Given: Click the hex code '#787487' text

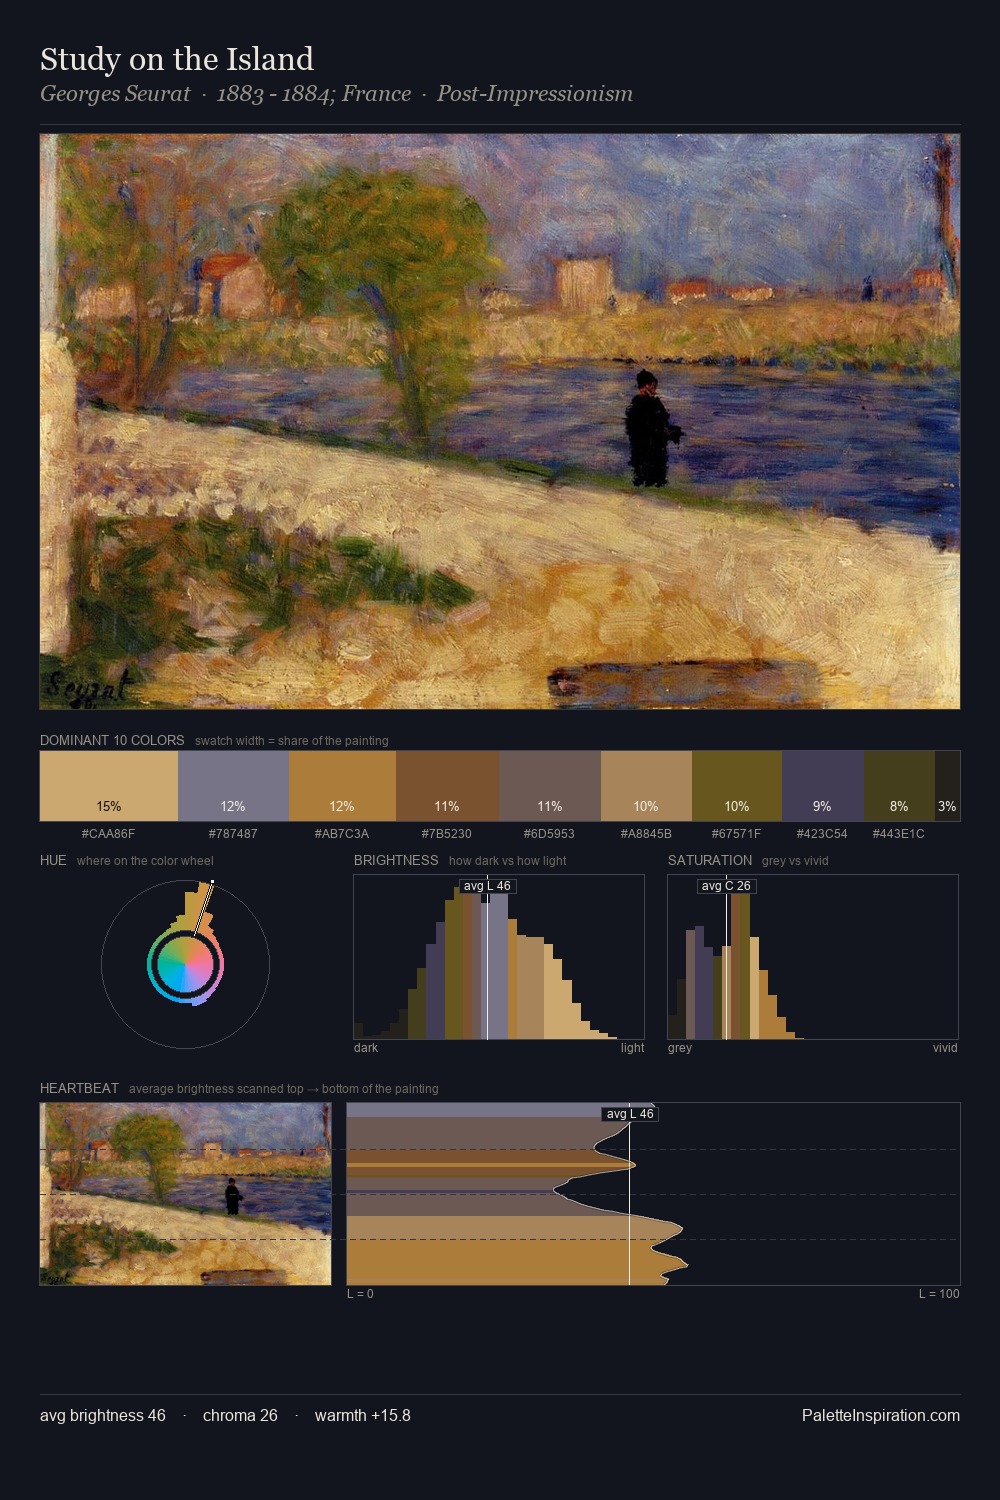Looking at the screenshot, I should pos(233,833).
